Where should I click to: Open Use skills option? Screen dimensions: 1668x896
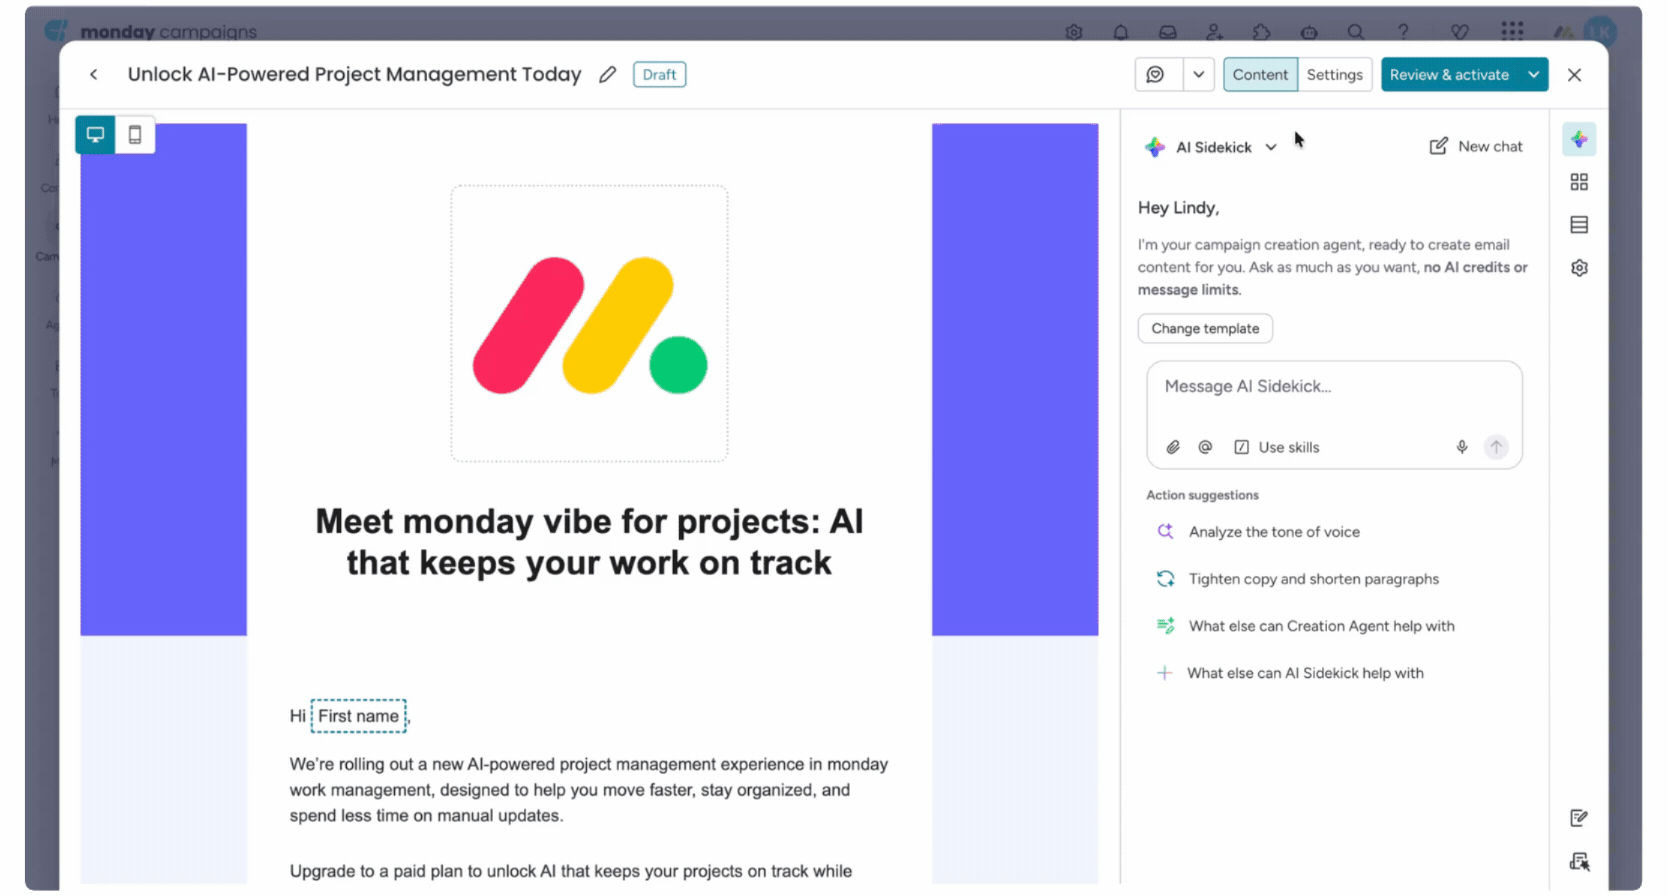(x=1277, y=447)
